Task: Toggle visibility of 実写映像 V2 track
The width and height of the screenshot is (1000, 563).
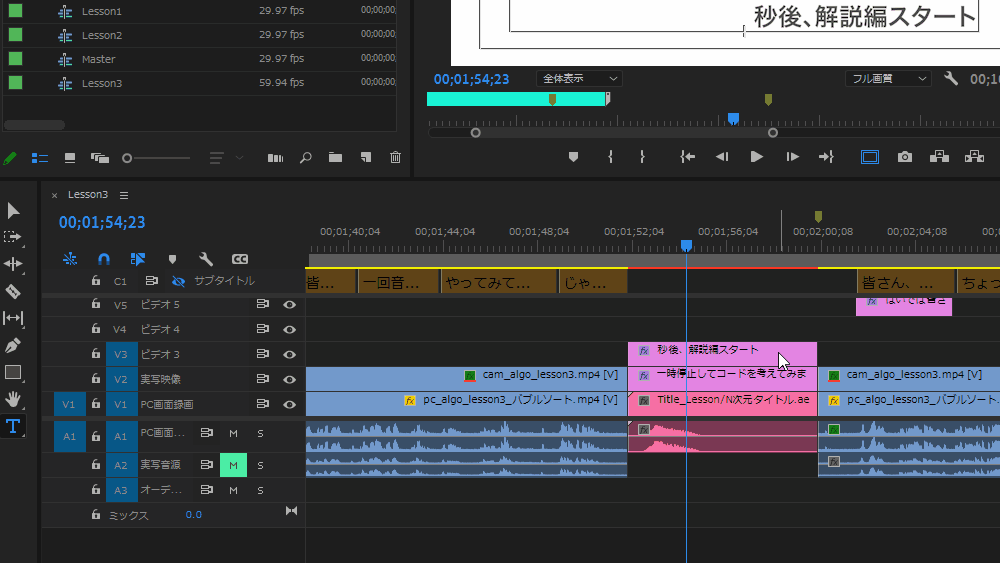Action: click(x=290, y=379)
